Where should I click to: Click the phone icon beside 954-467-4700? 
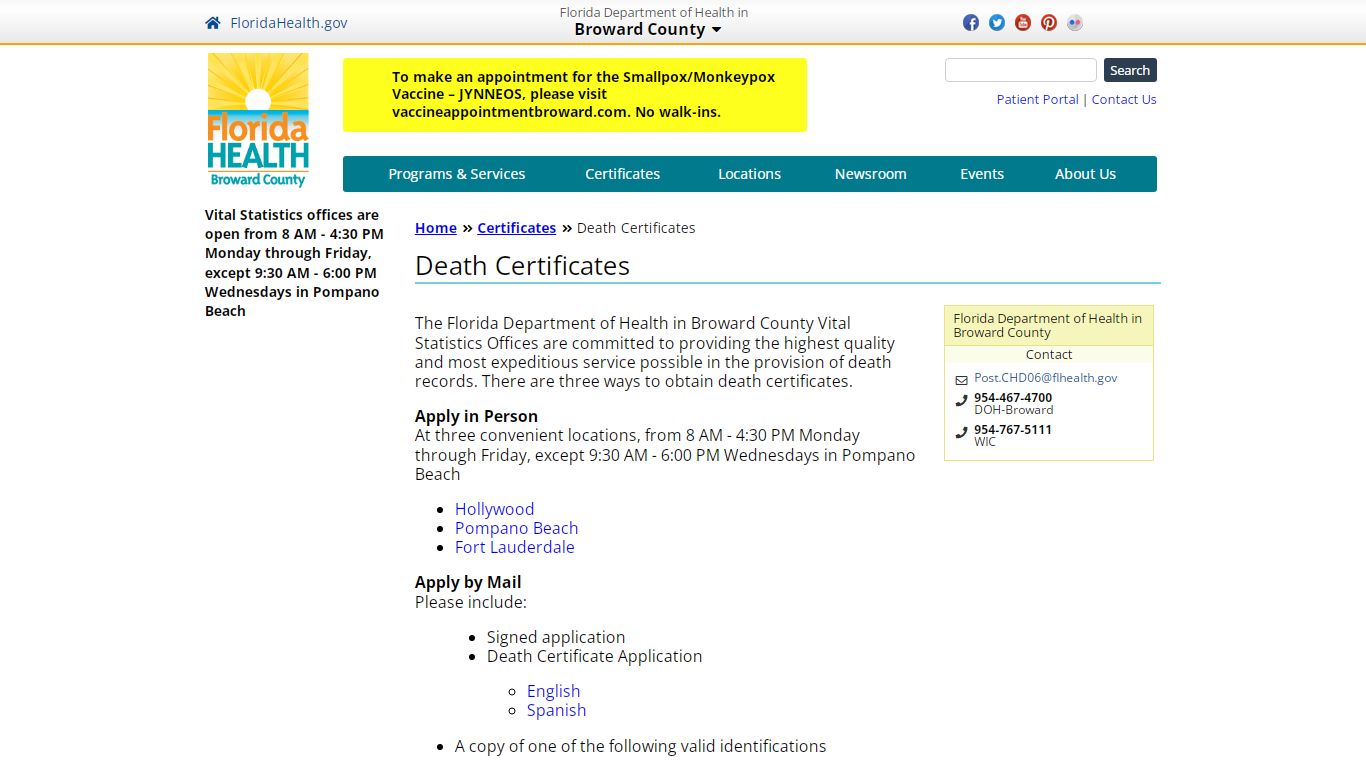(961, 400)
